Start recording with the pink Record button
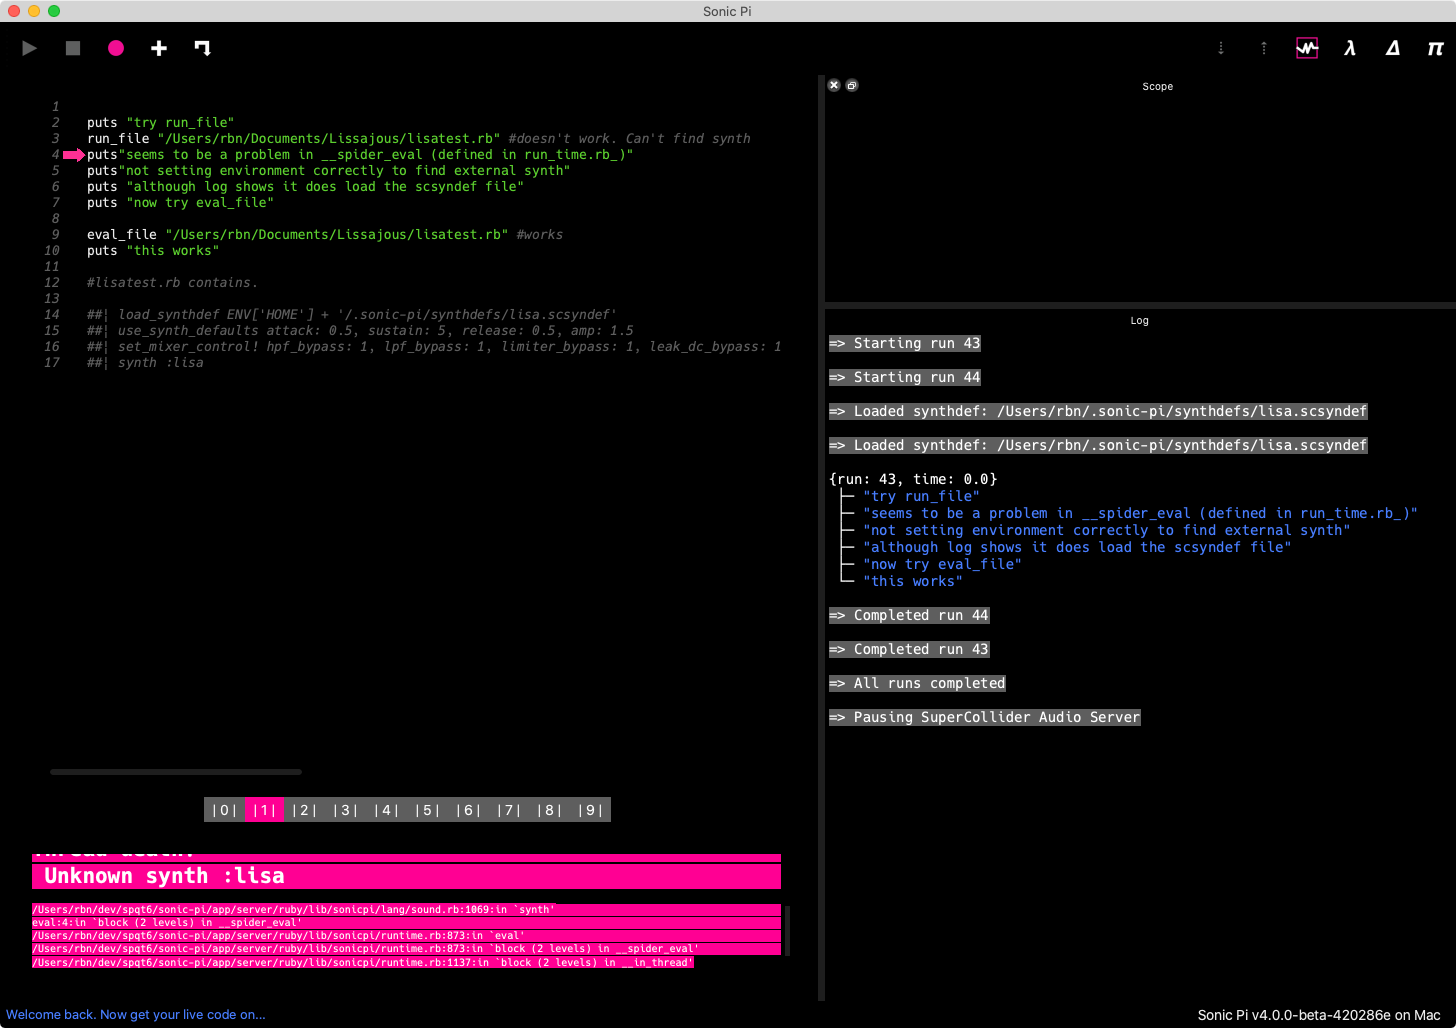Viewport: 1456px width, 1028px height. pyautogui.click(x=116, y=48)
